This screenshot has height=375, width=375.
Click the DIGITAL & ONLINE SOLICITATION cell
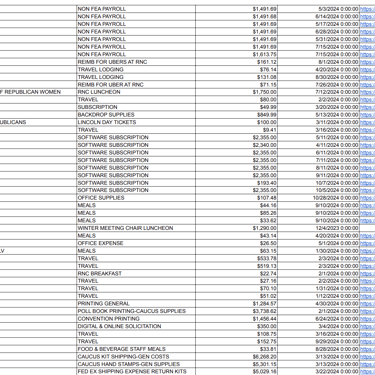point(136,326)
